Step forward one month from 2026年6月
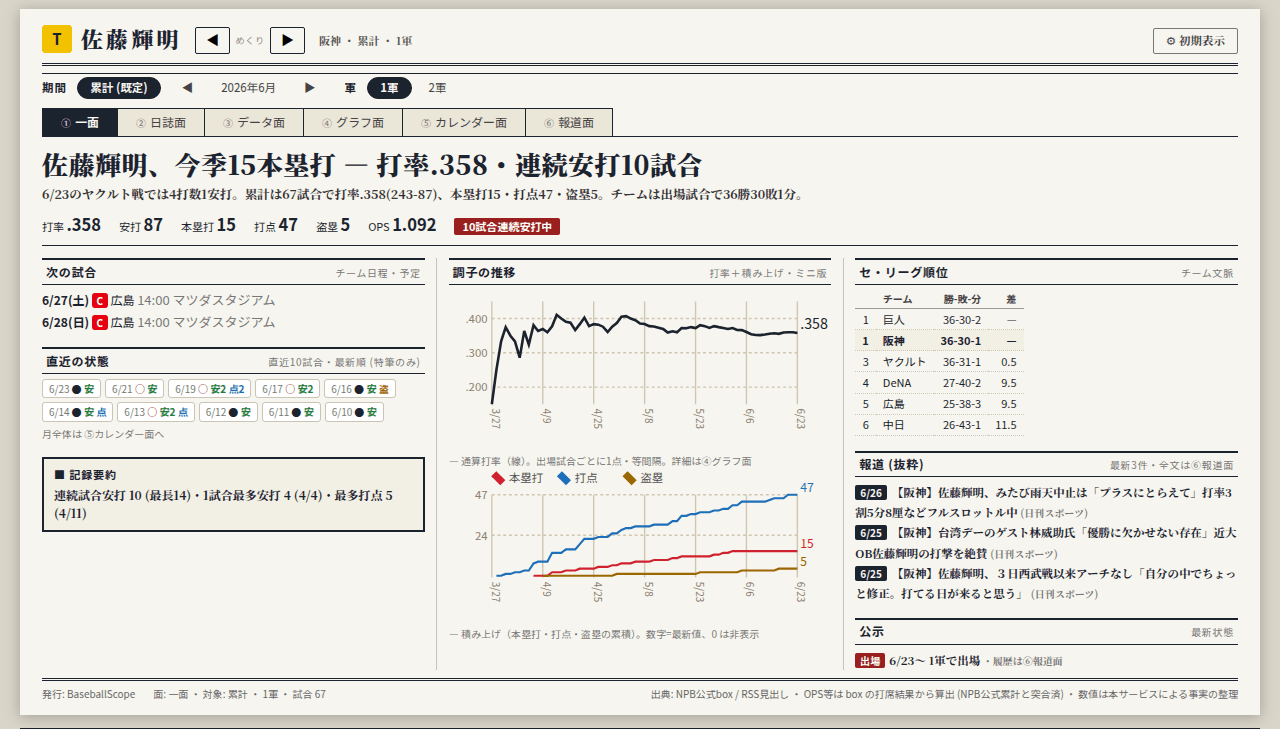 pyautogui.click(x=310, y=88)
